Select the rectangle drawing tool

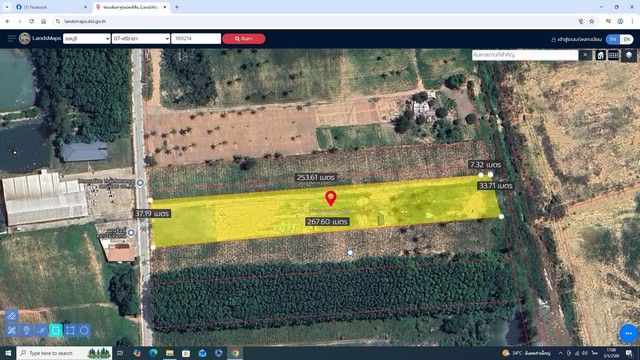(70, 330)
